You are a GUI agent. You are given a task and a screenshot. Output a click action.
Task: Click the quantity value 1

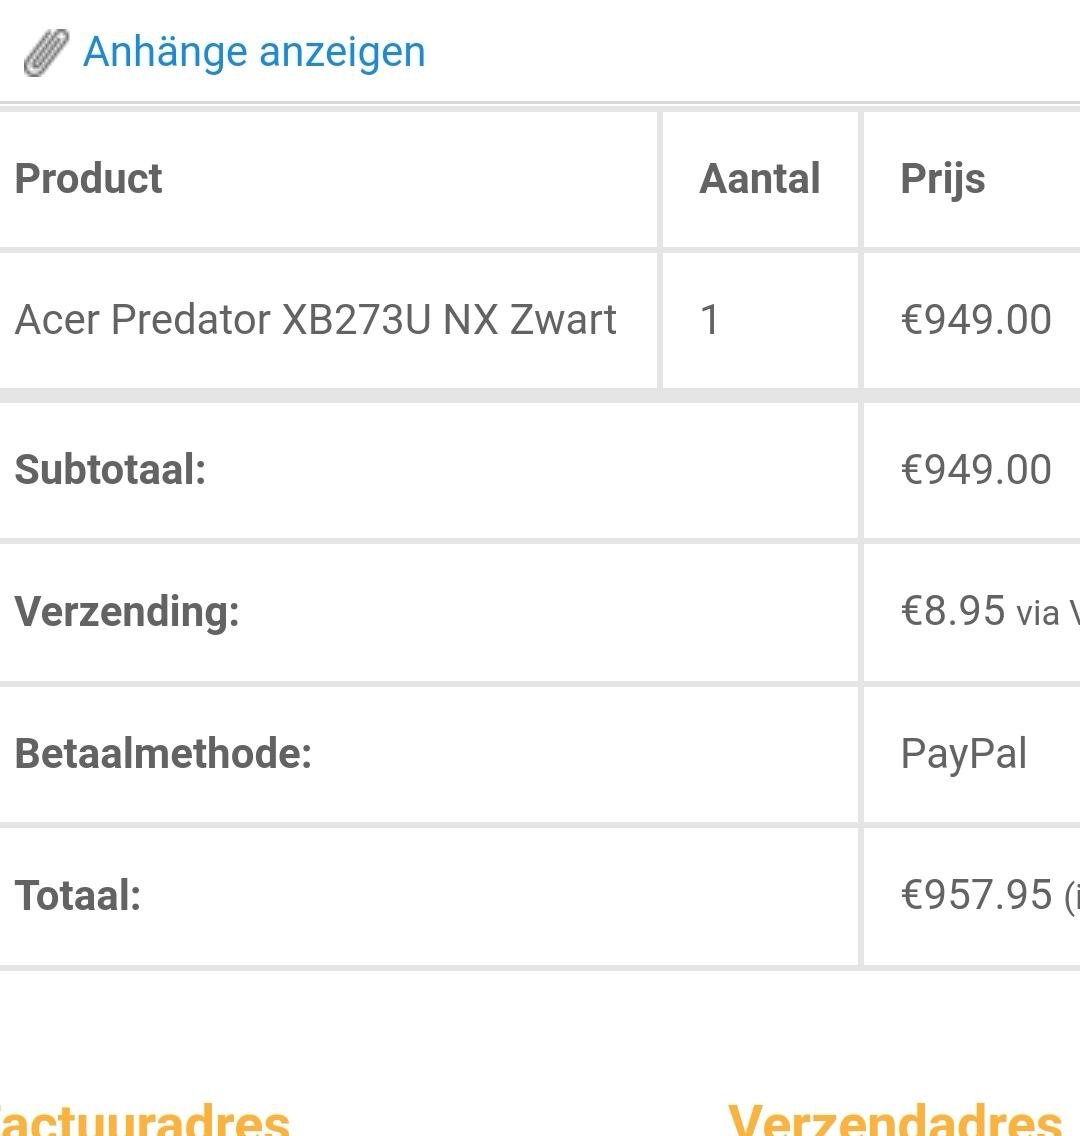[x=710, y=320]
